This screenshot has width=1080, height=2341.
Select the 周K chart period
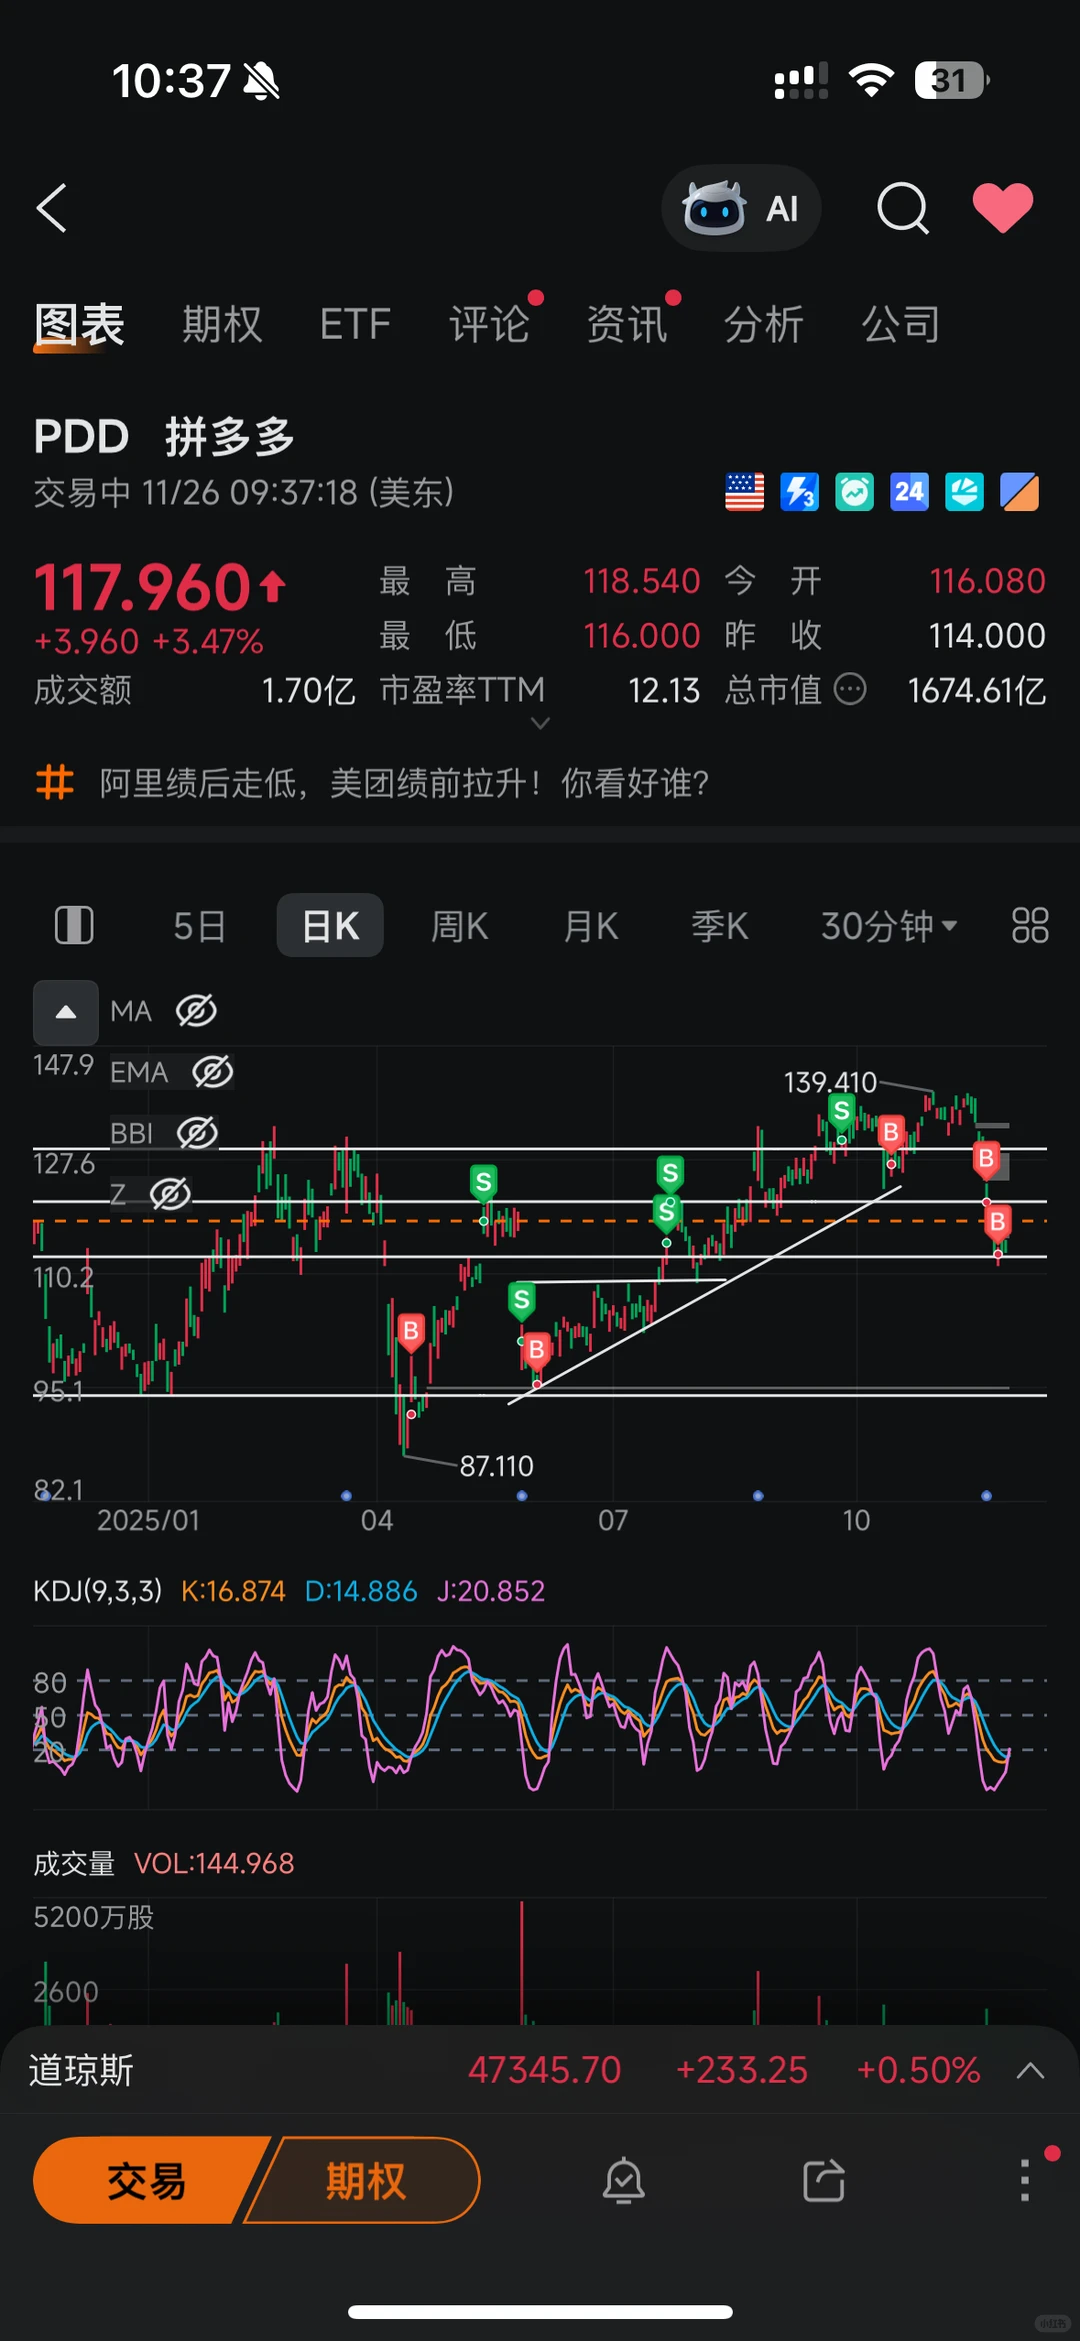[459, 926]
